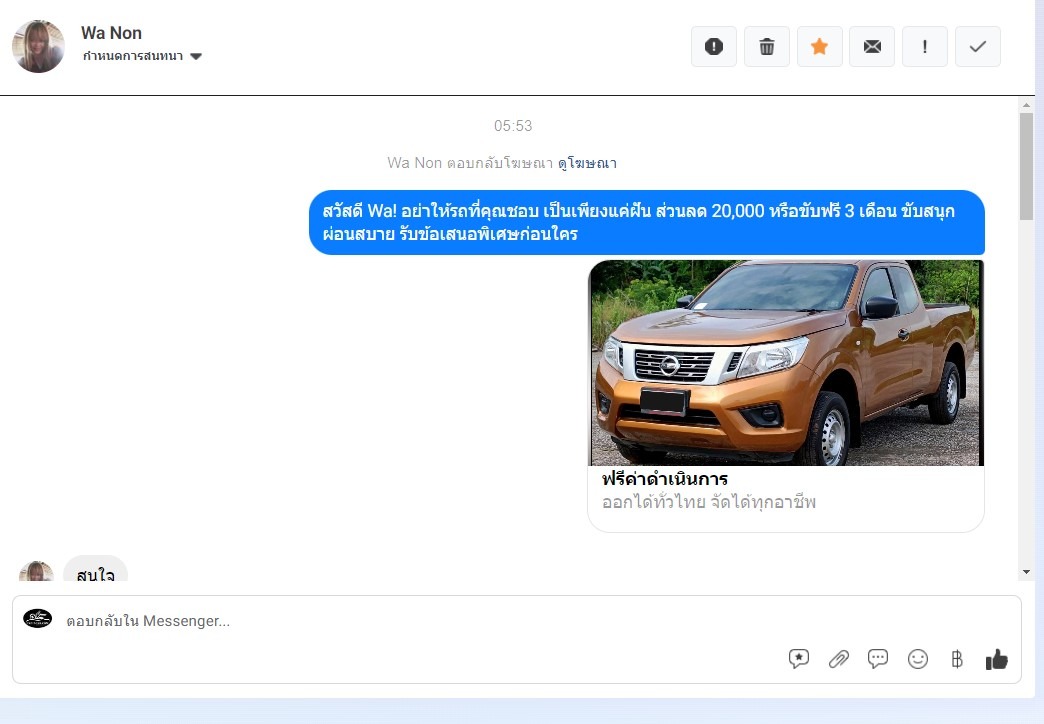The height and width of the screenshot is (724, 1044).
Task: Click the page logo beside reply field
Action: pyautogui.click(x=37, y=619)
